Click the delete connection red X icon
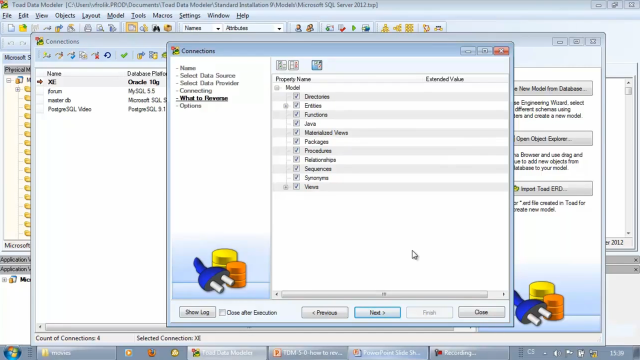This screenshot has width=640, height=360. (96, 56)
